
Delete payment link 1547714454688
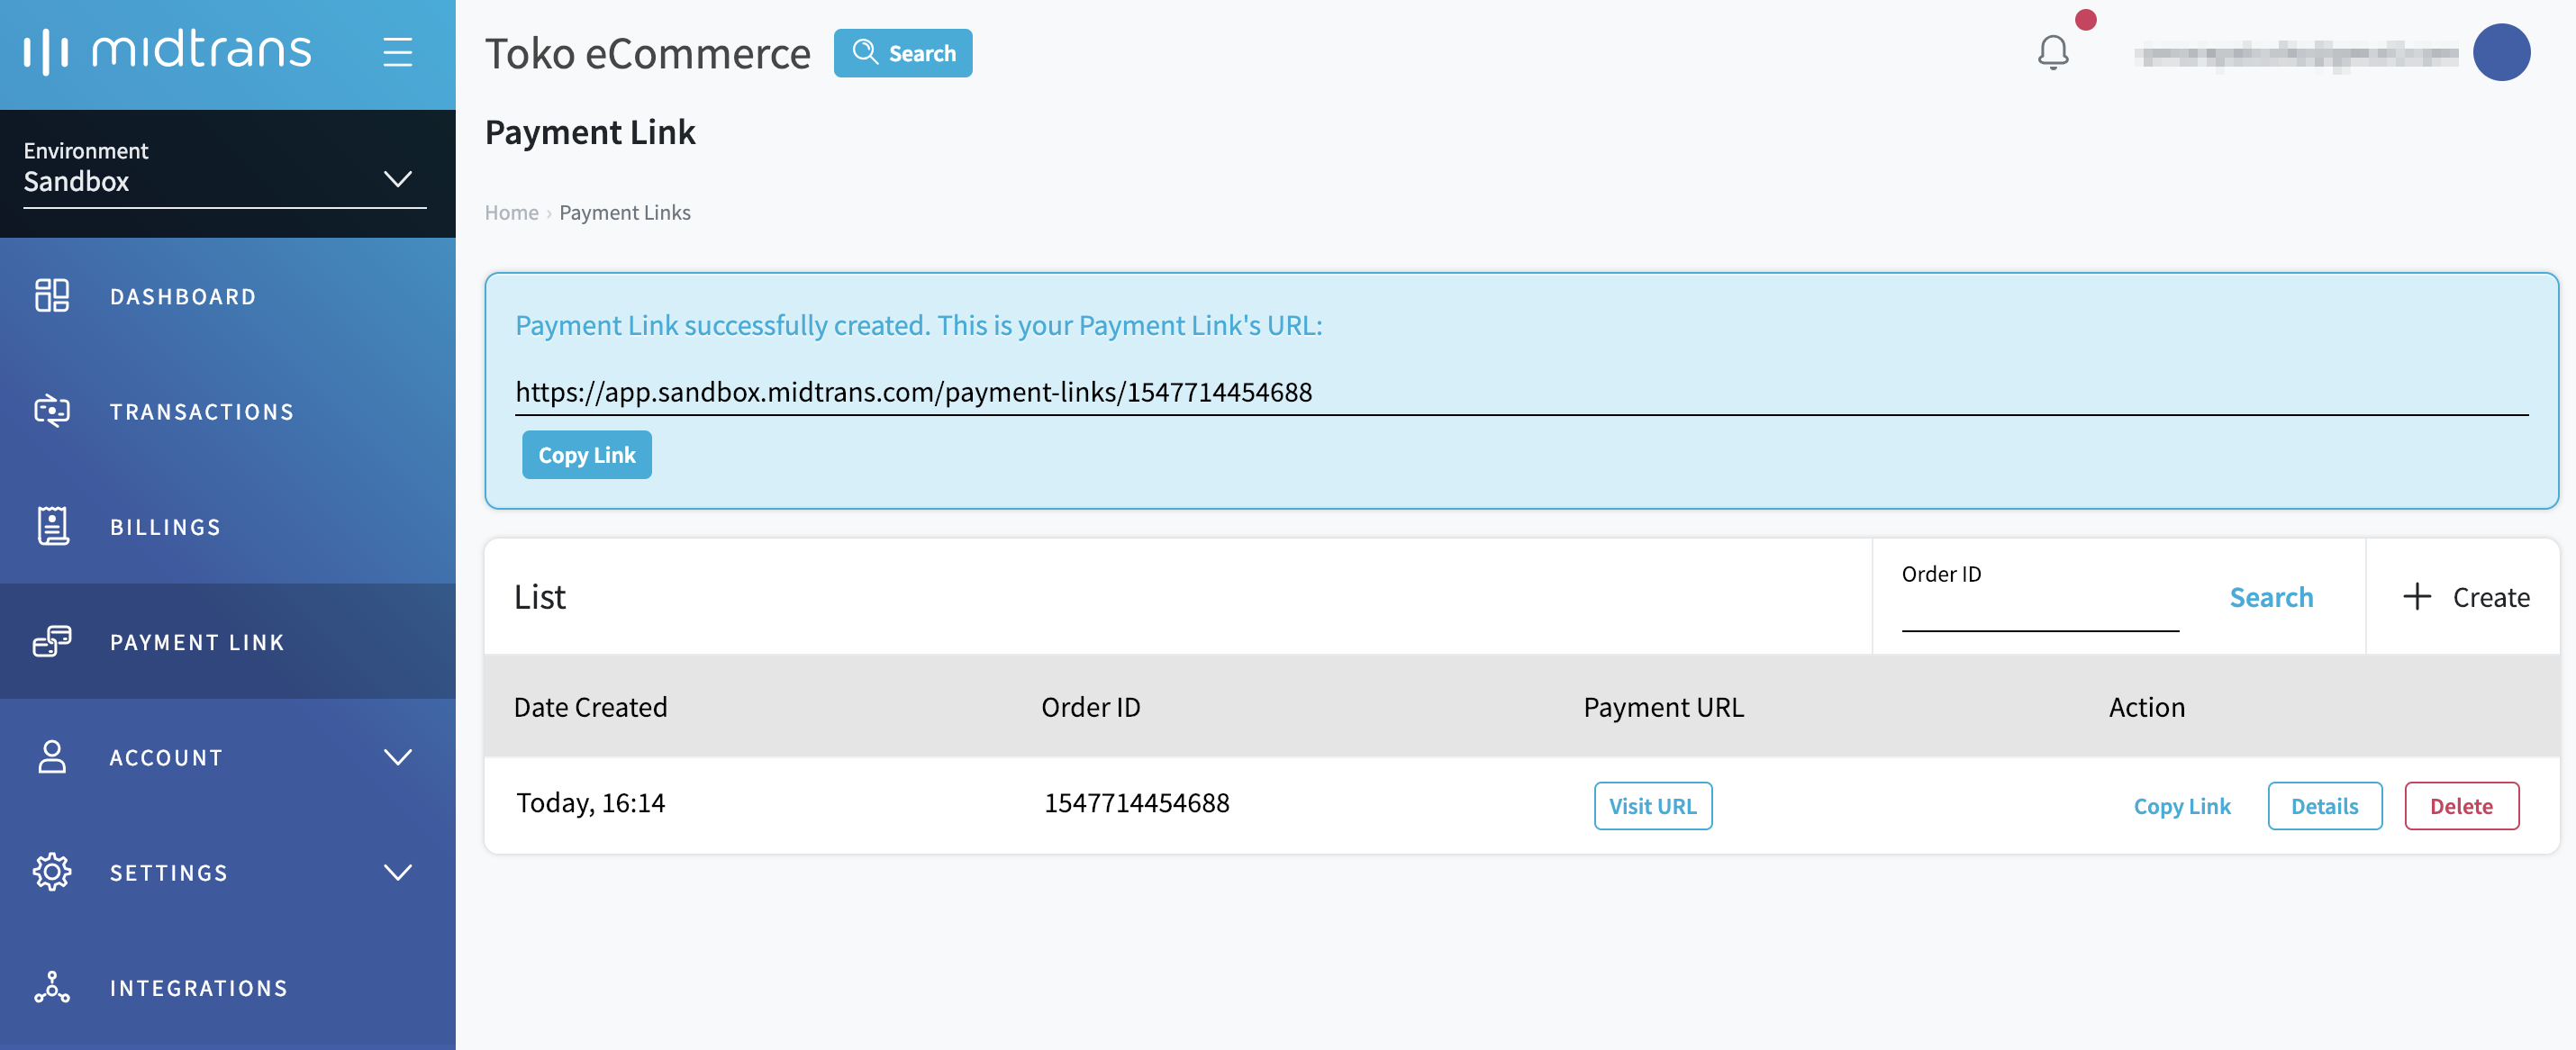2460,806
